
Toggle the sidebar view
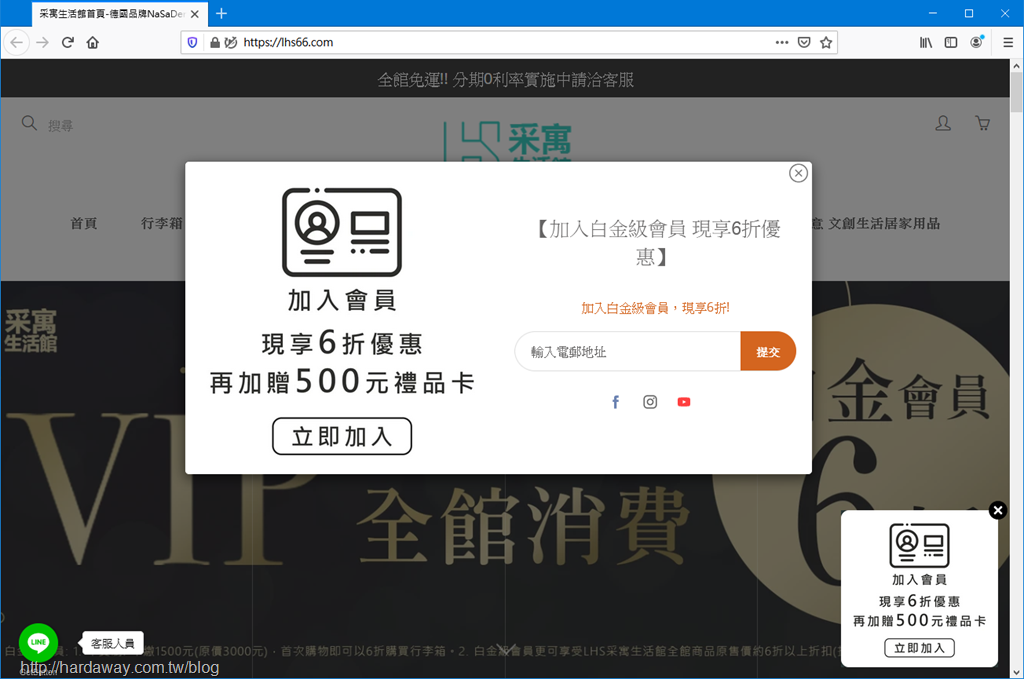[x=951, y=42]
